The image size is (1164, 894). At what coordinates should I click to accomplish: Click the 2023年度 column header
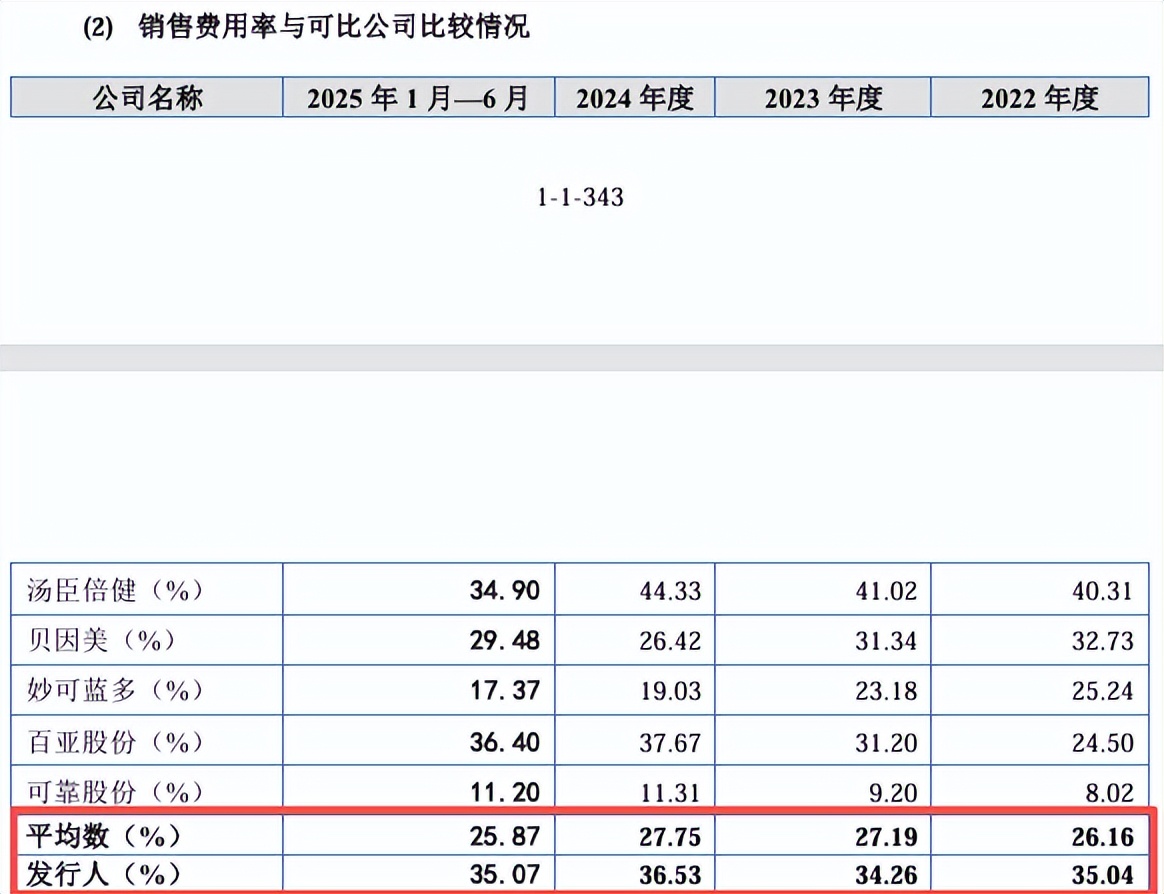[x=823, y=98]
